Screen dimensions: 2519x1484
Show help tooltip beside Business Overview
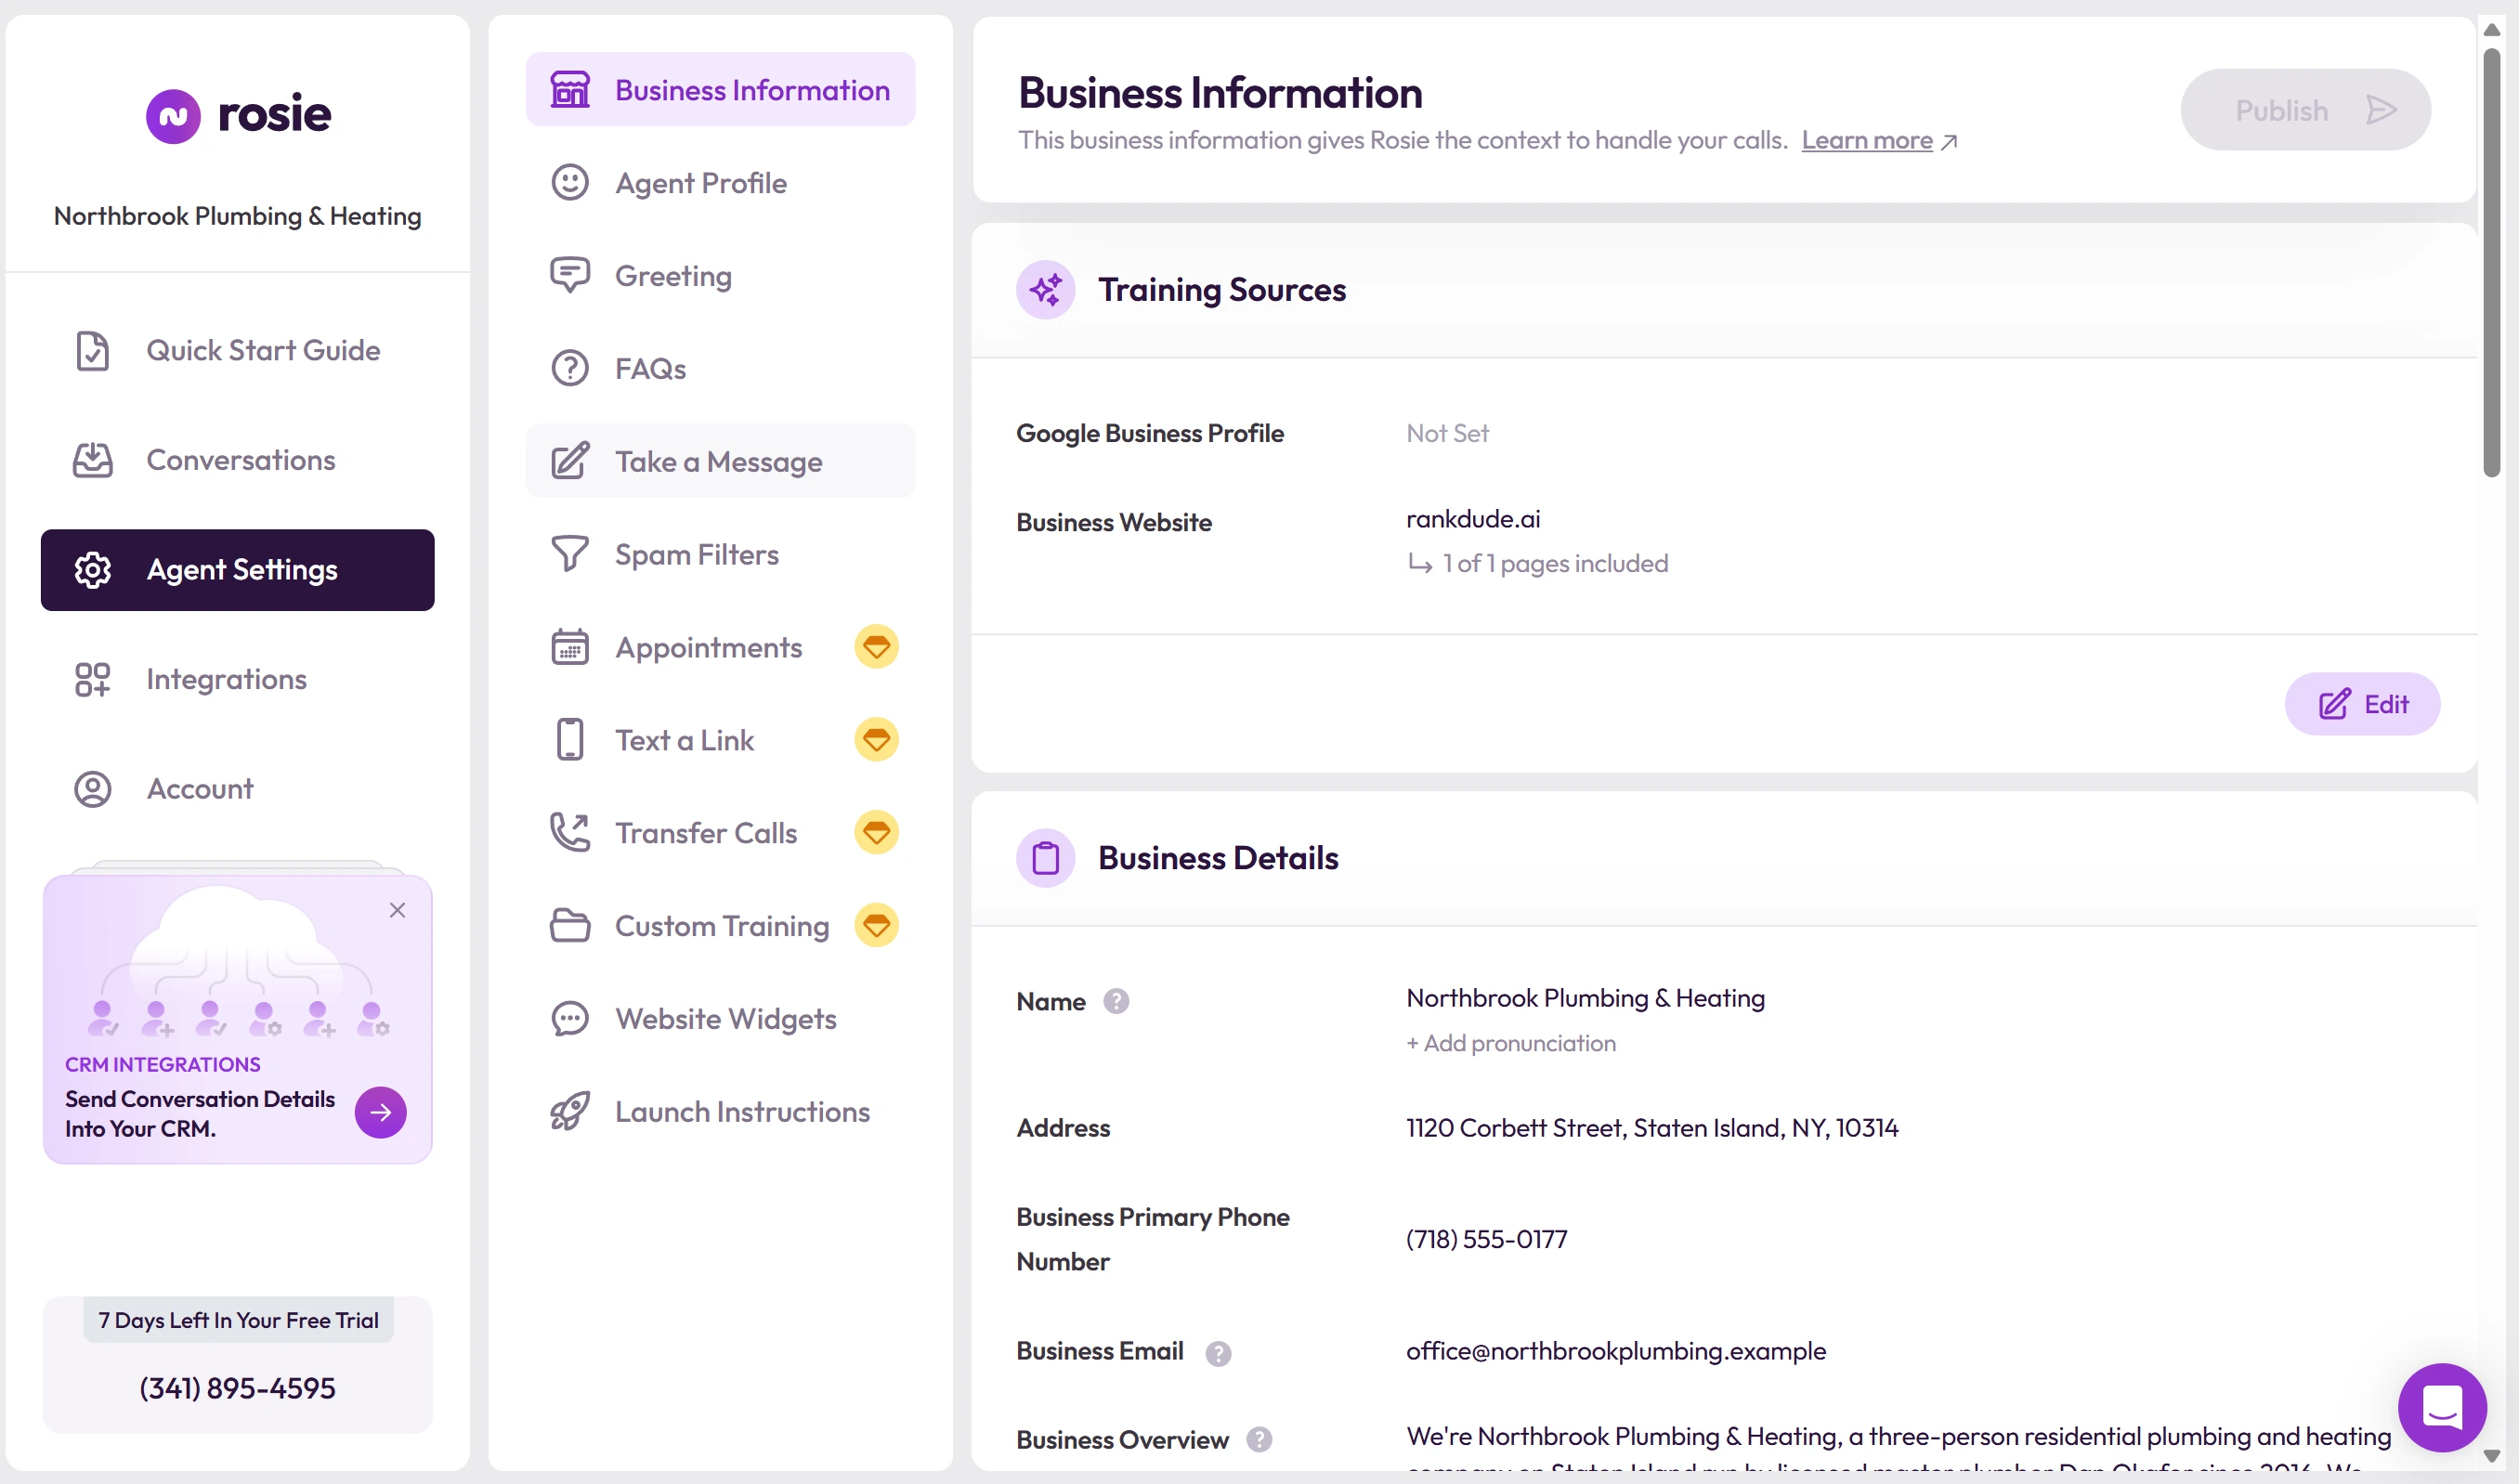coord(1259,1440)
